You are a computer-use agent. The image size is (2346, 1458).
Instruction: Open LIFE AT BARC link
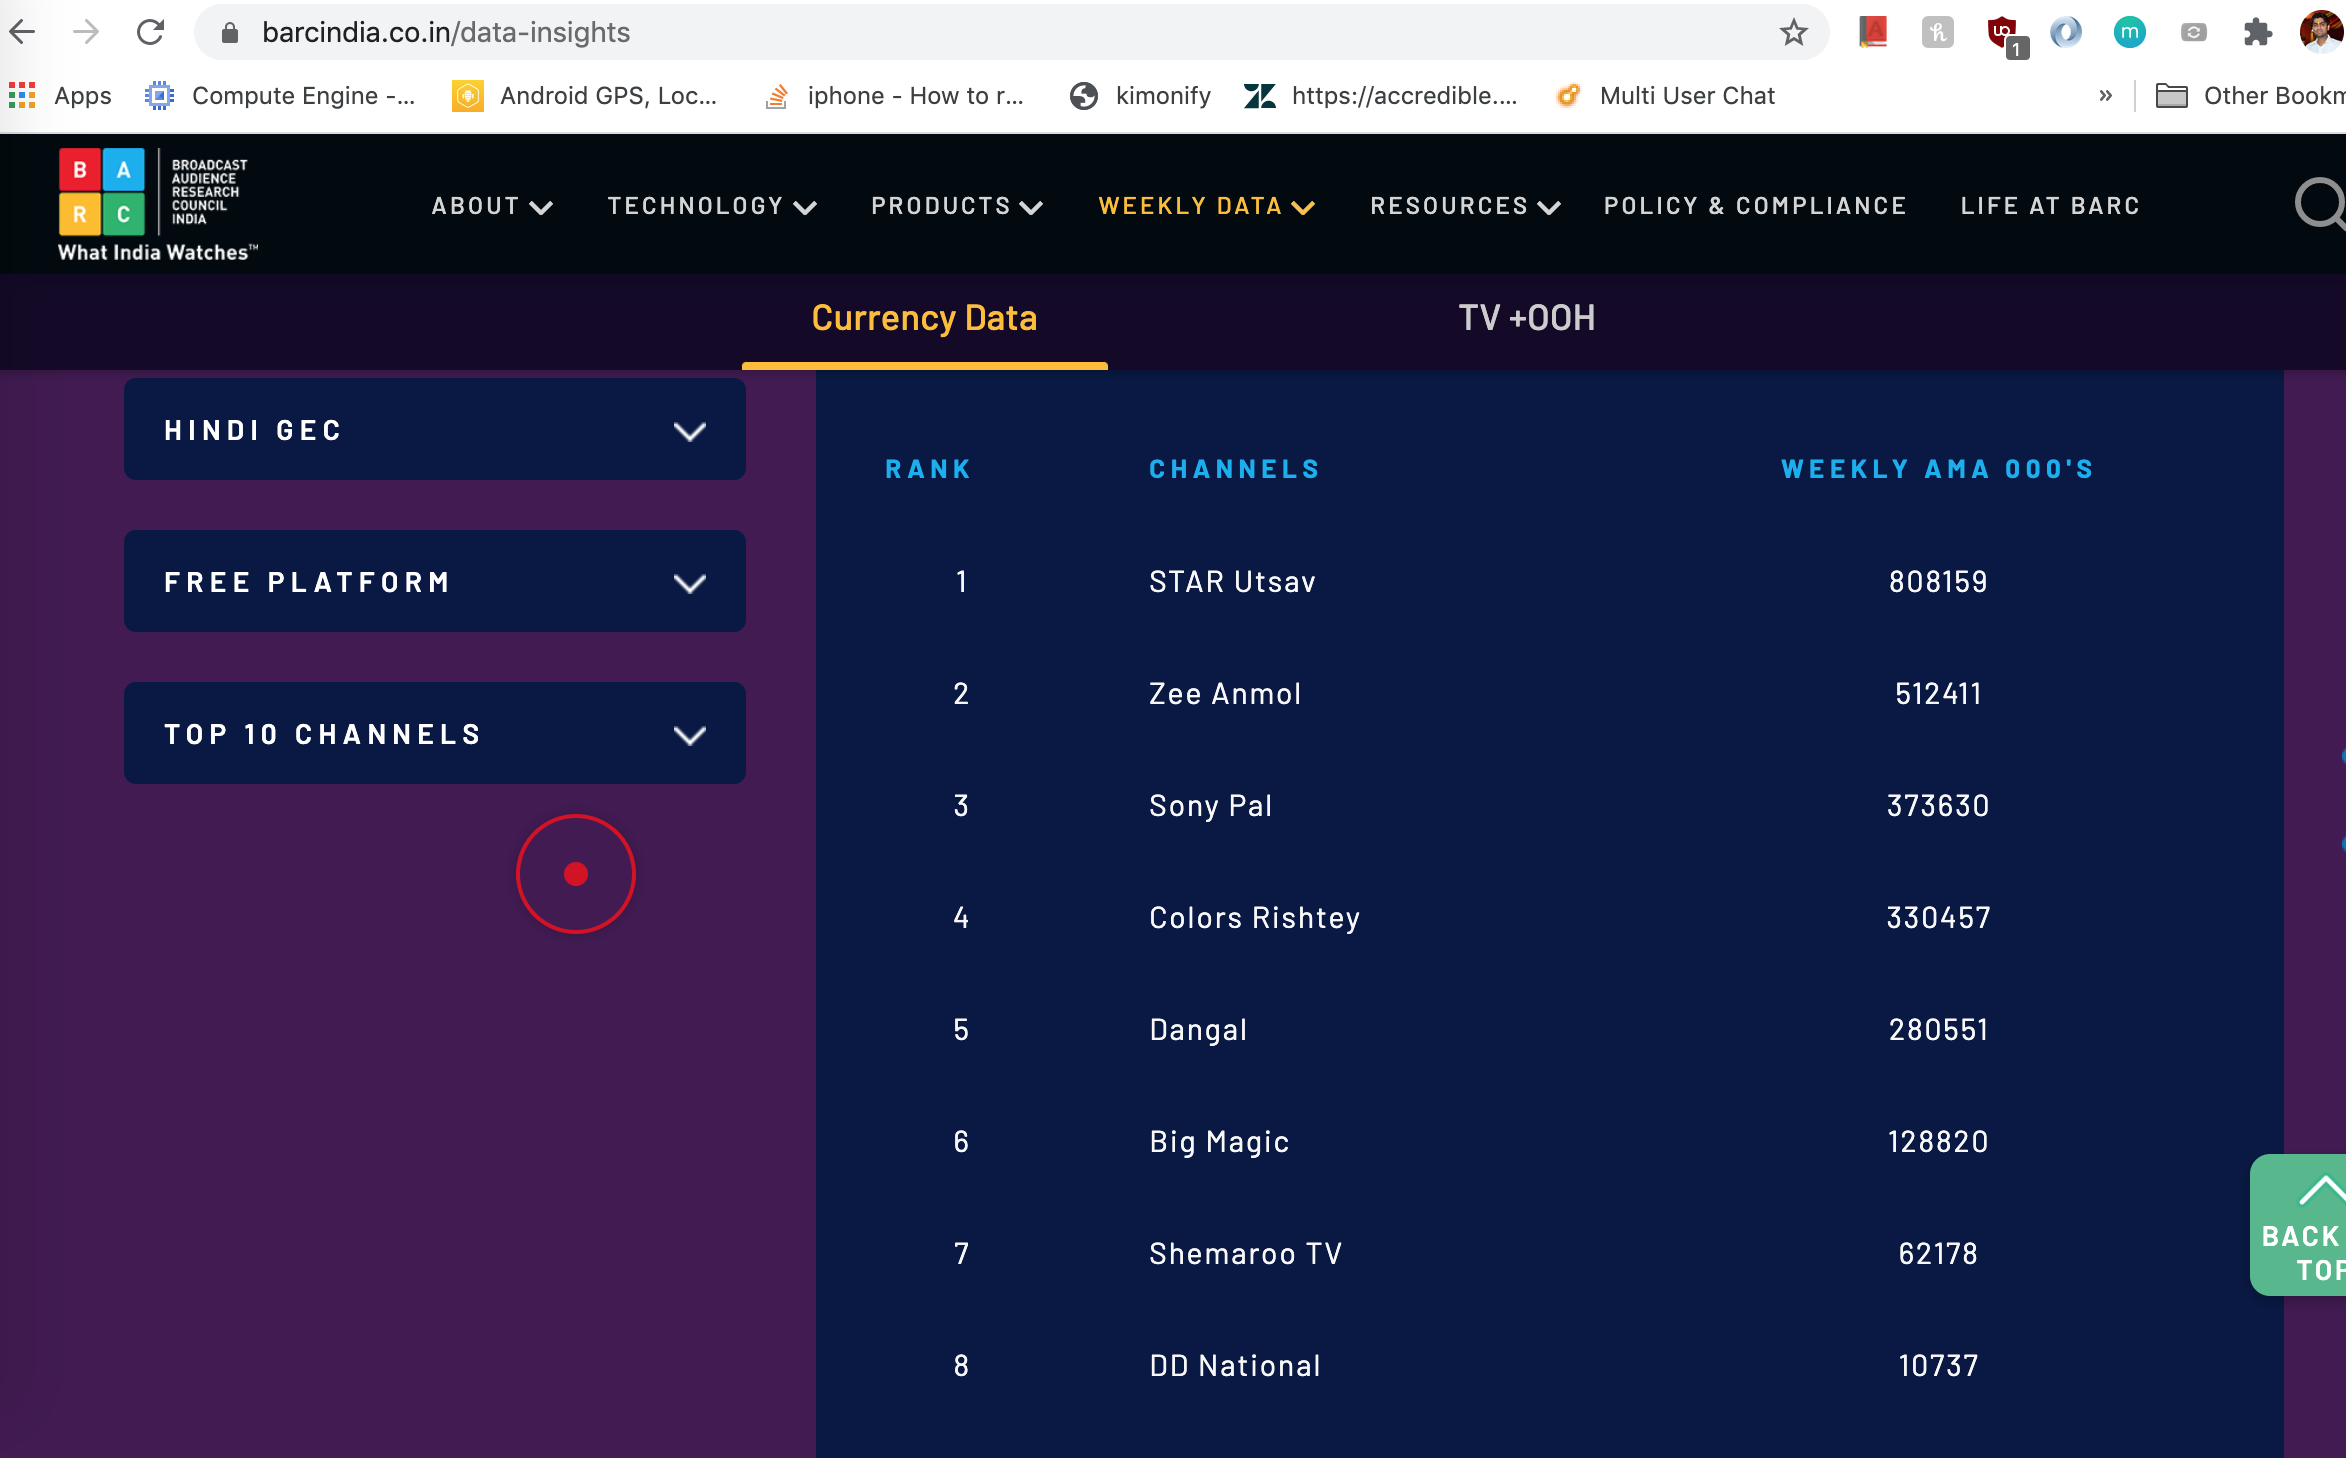coord(2050,206)
